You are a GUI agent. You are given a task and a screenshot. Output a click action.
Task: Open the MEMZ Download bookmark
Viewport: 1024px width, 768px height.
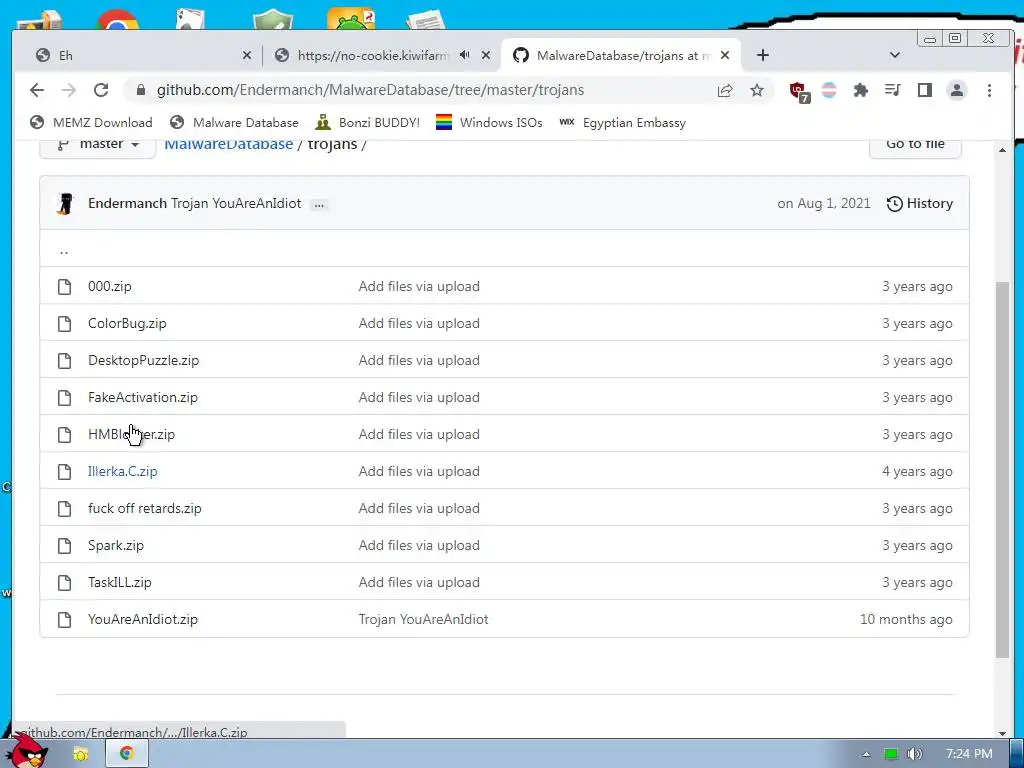tap(91, 122)
